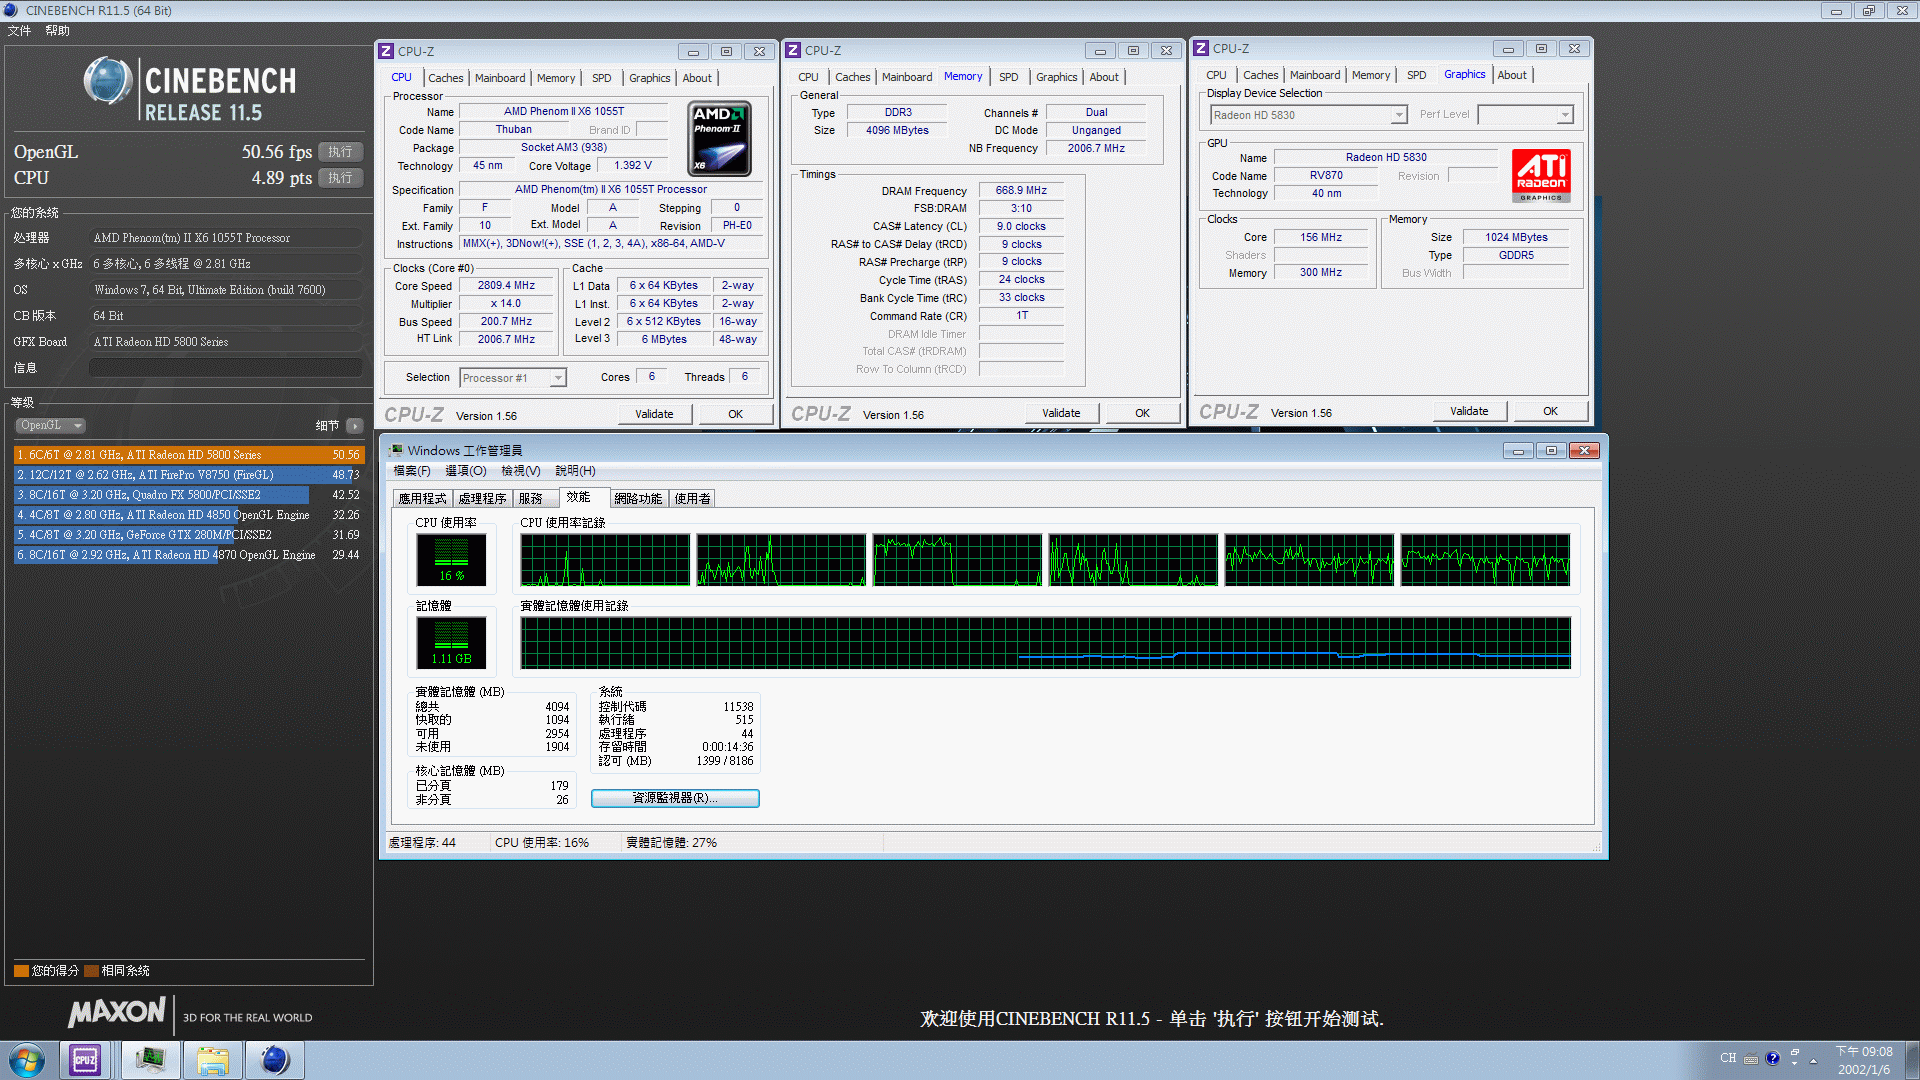Switch to the 處理程序 tab in Task Manager
The image size is (1920, 1080).
[x=482, y=498]
